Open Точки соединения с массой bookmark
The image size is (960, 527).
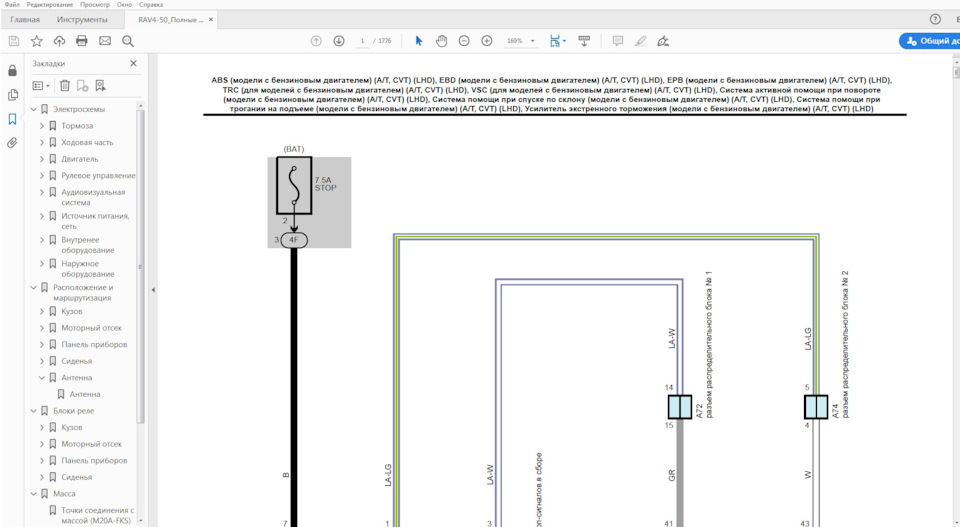tap(97, 515)
